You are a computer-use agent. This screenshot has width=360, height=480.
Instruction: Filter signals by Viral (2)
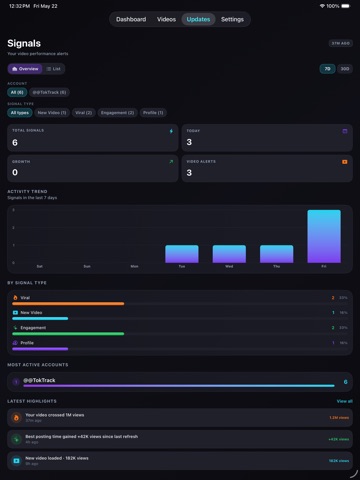(83, 113)
